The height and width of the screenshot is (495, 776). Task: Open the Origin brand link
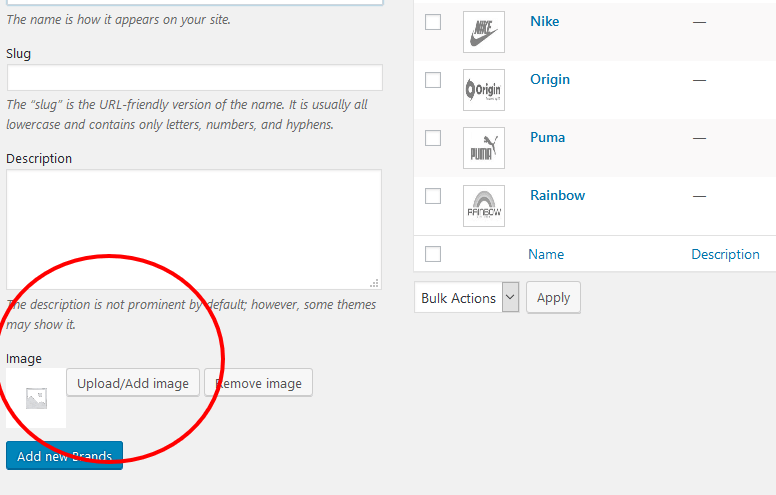click(550, 80)
